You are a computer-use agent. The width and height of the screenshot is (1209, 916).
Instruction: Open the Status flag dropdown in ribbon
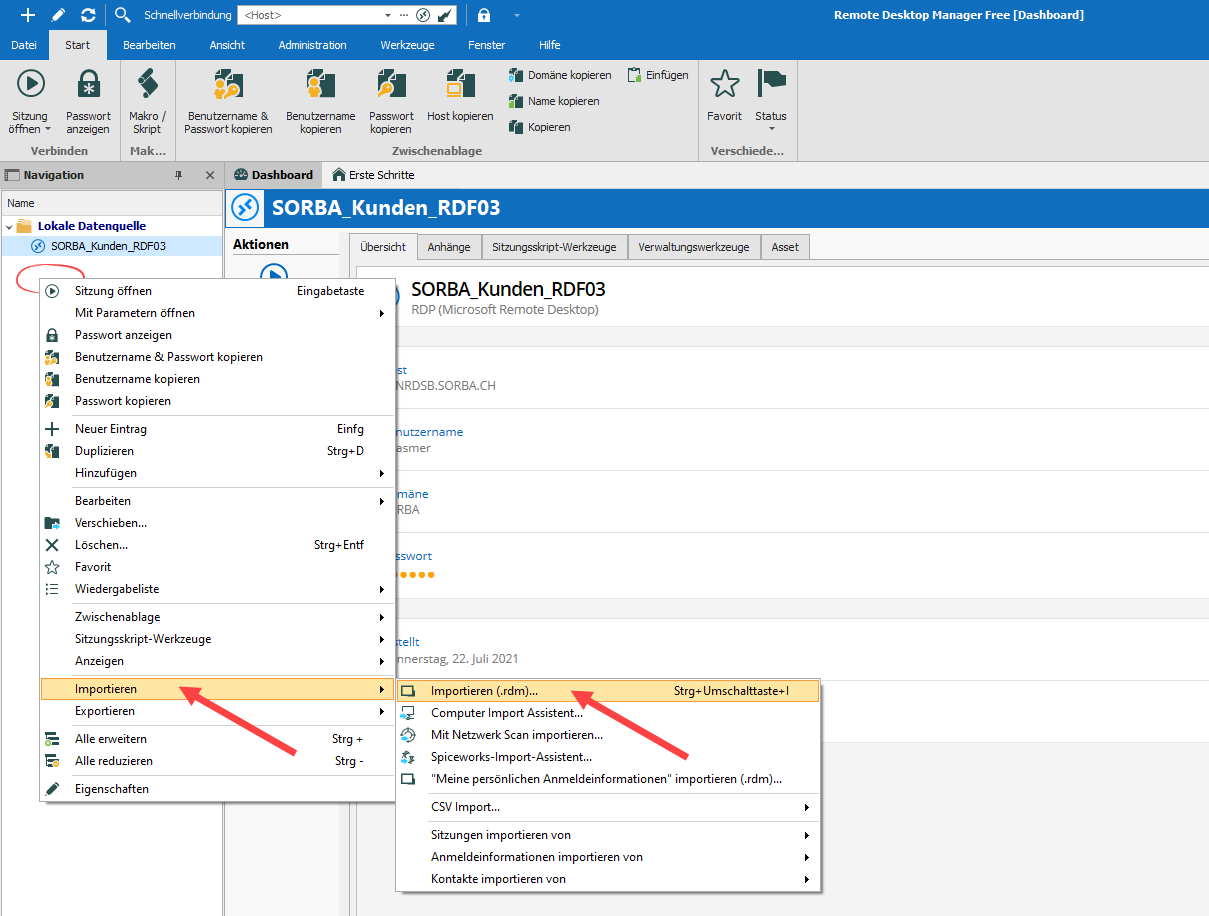click(771, 101)
